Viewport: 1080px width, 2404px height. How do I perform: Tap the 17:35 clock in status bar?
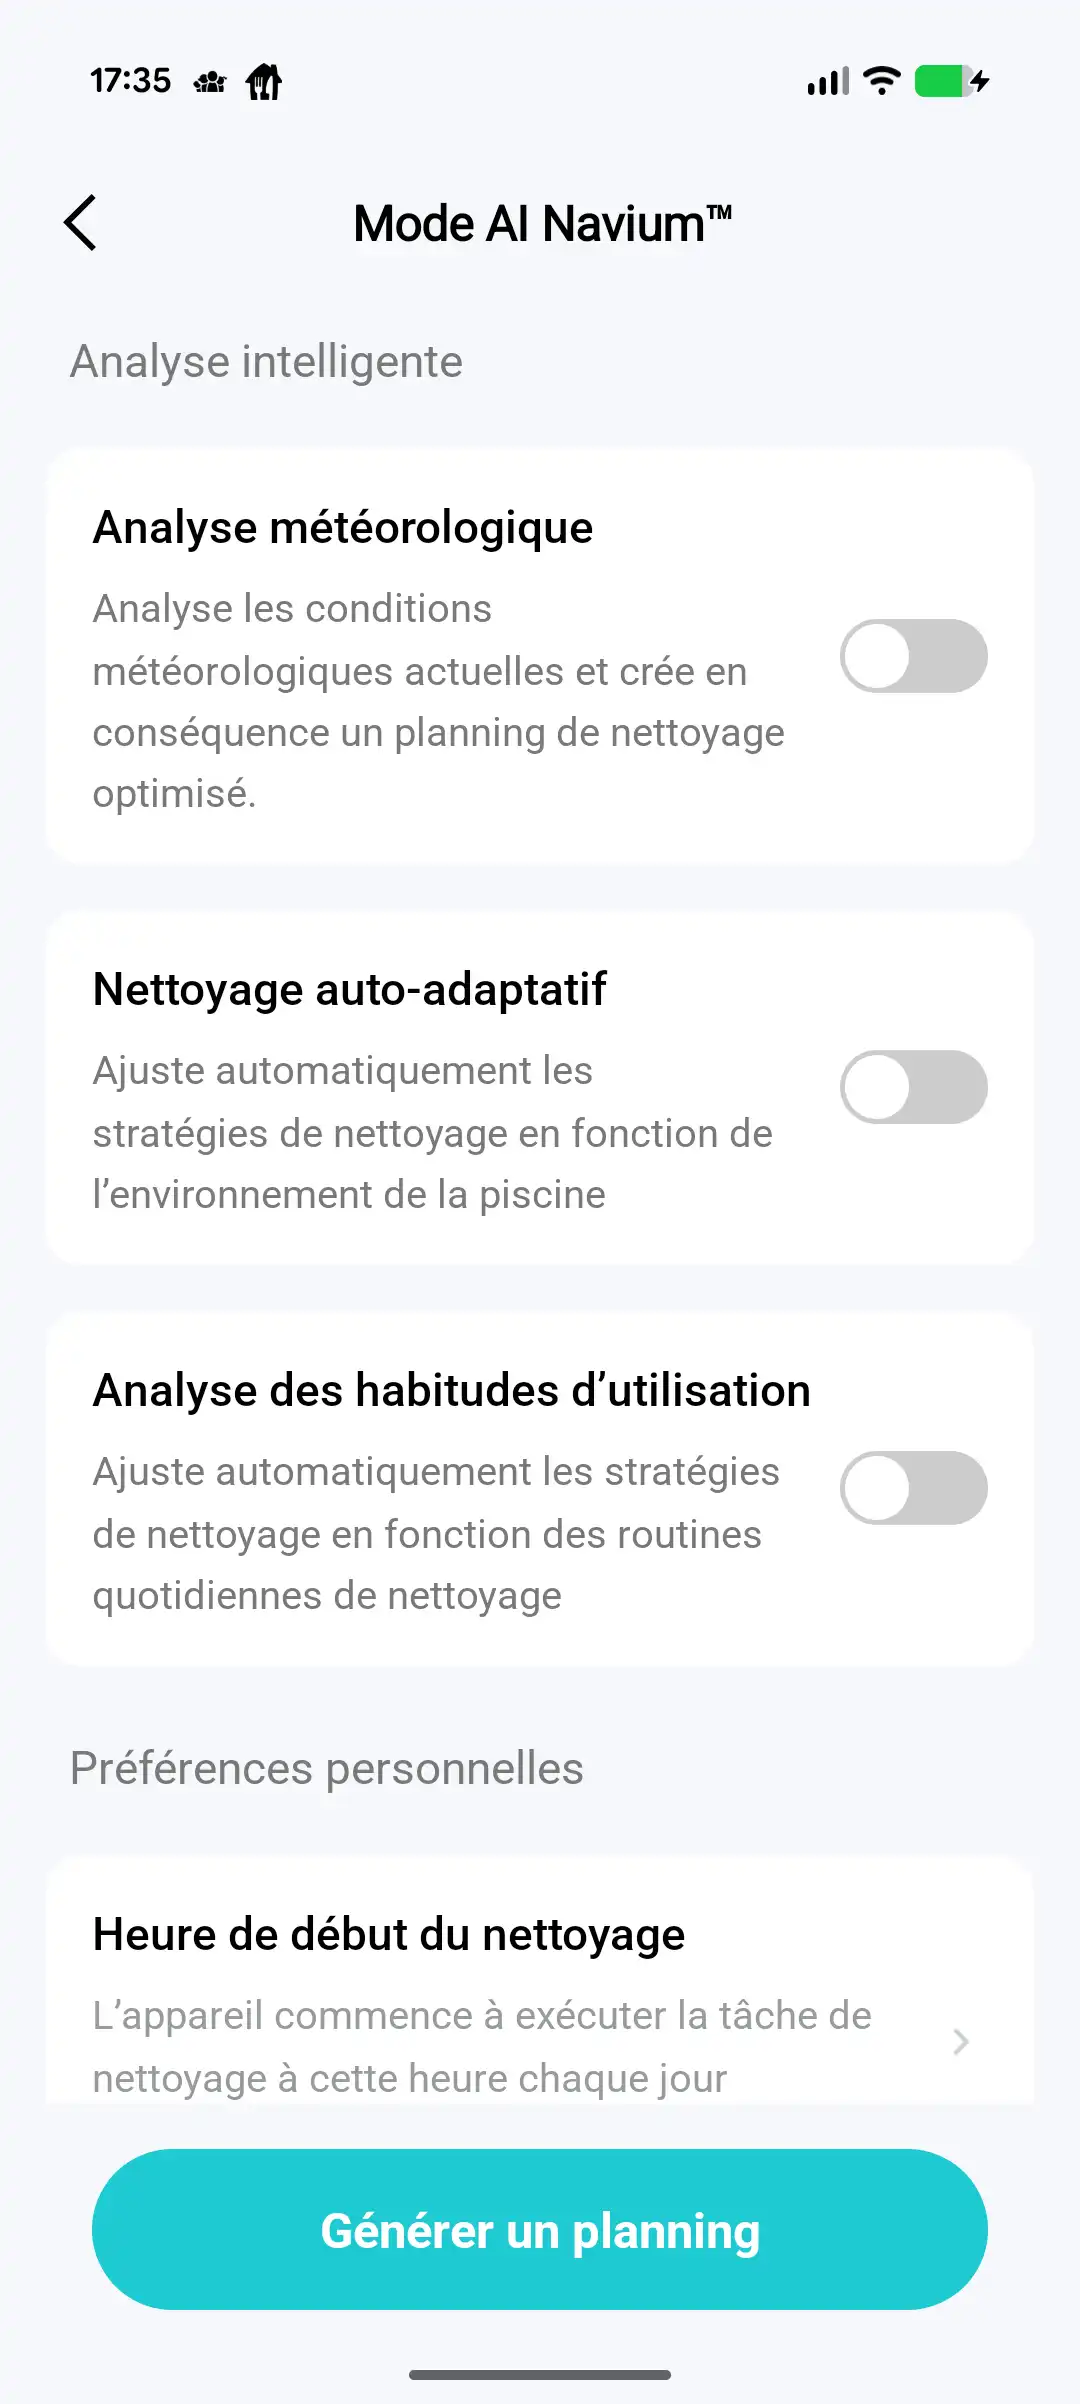coord(131,81)
